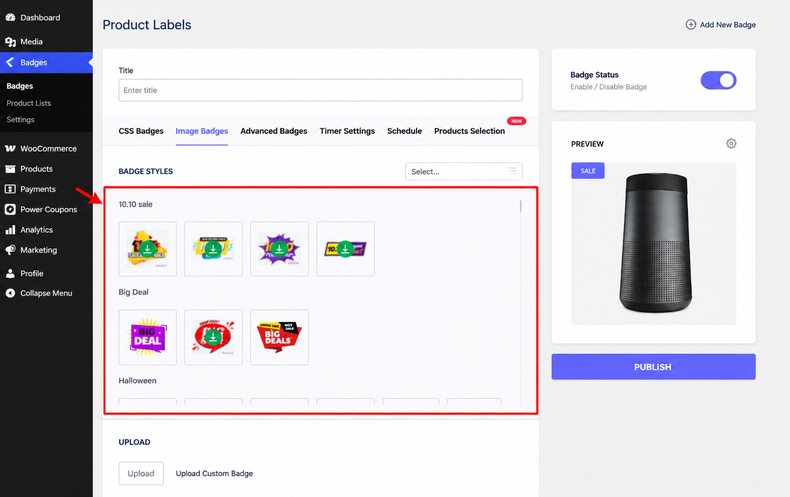Click the 'Big Deal' category heading

pos(134,292)
